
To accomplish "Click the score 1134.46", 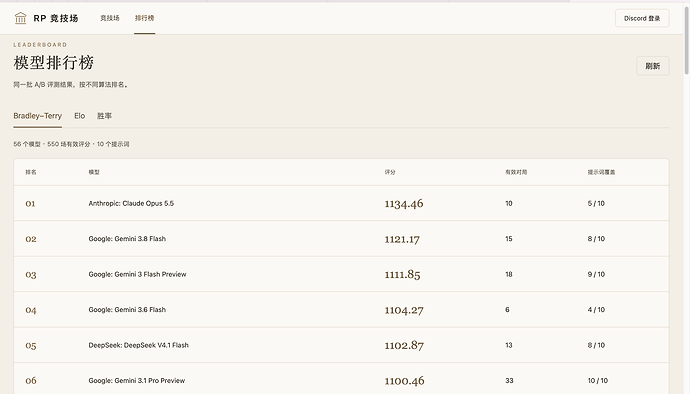I will coord(404,203).
